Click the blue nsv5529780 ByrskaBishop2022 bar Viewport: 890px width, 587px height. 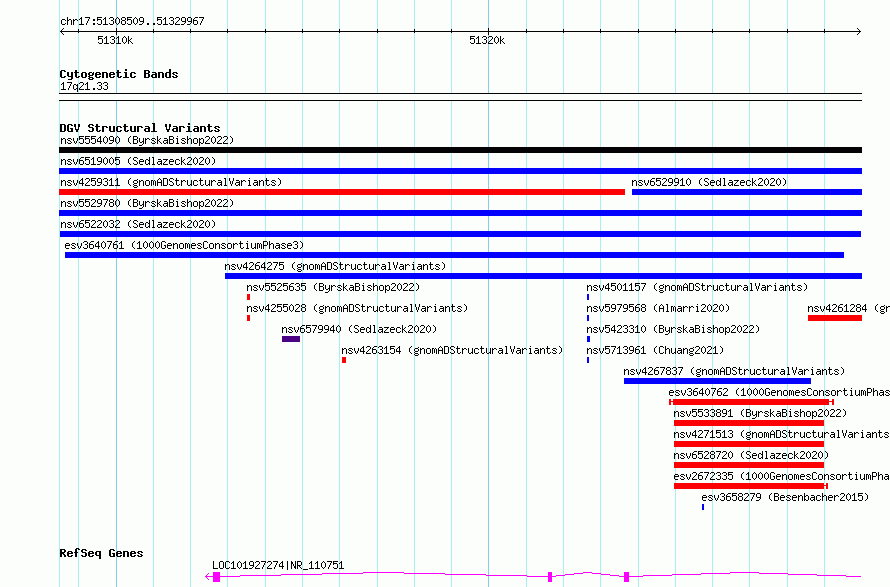pyautogui.click(x=460, y=213)
